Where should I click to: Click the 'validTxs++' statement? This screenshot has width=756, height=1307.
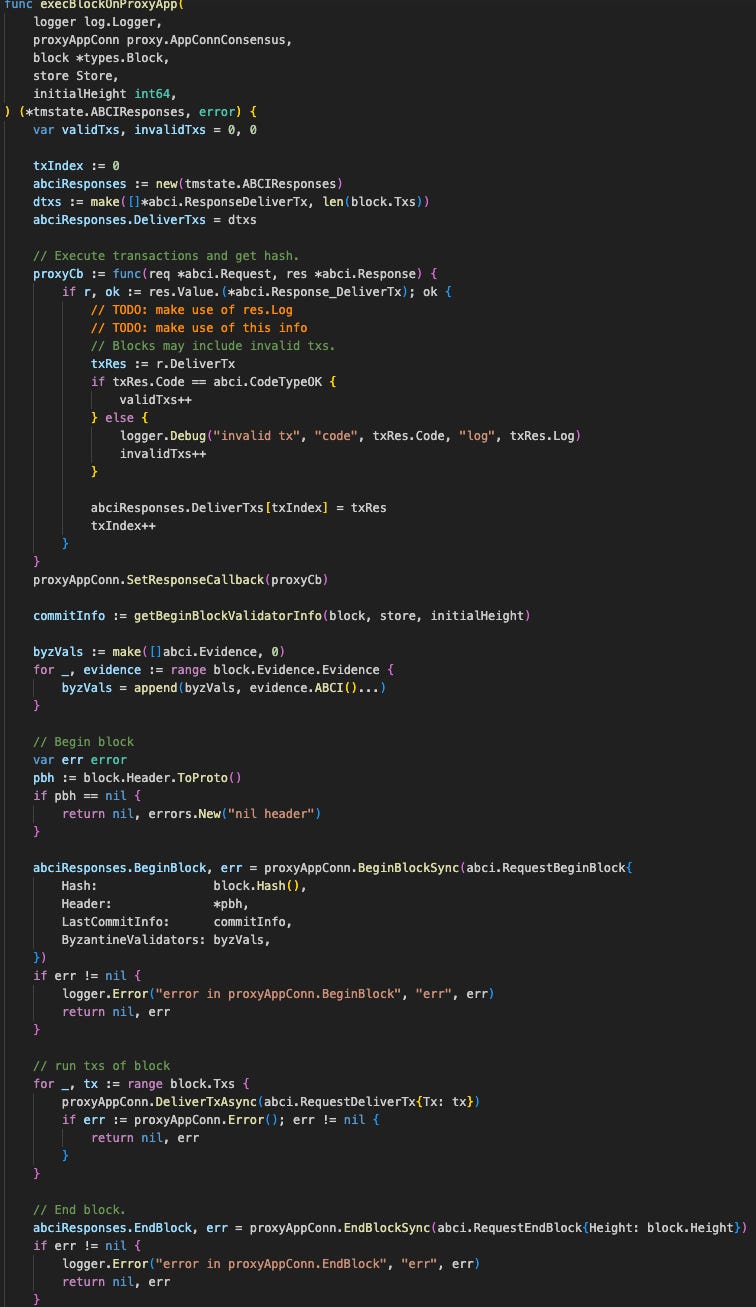click(155, 399)
